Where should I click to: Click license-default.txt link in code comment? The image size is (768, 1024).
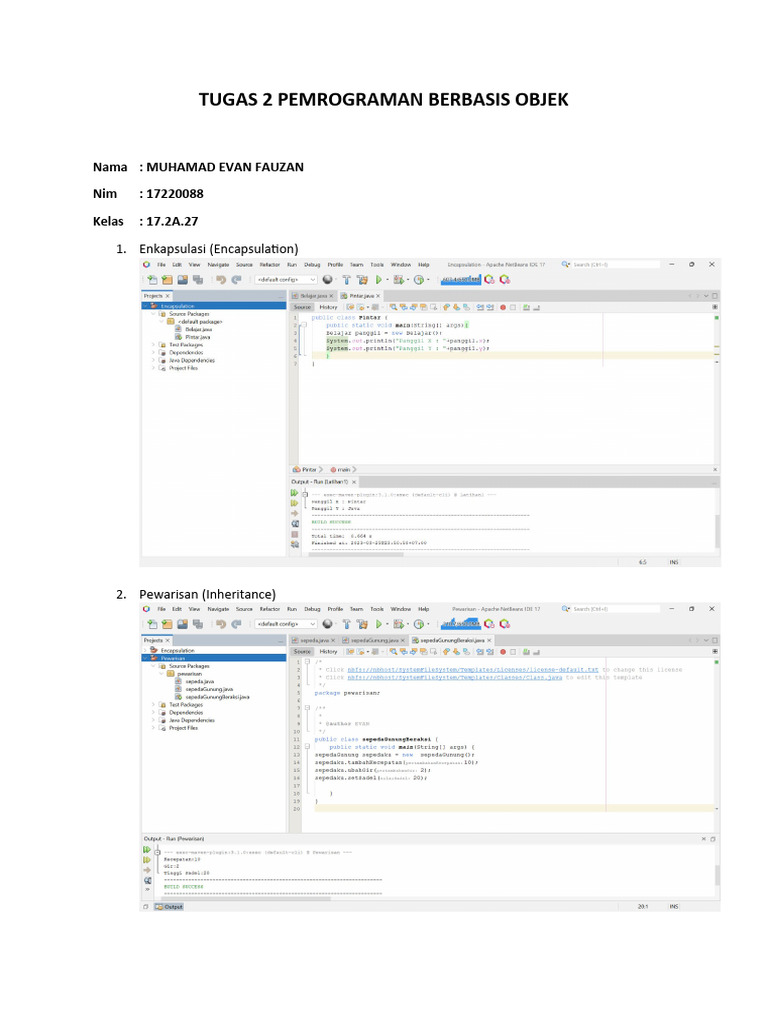pos(560,669)
